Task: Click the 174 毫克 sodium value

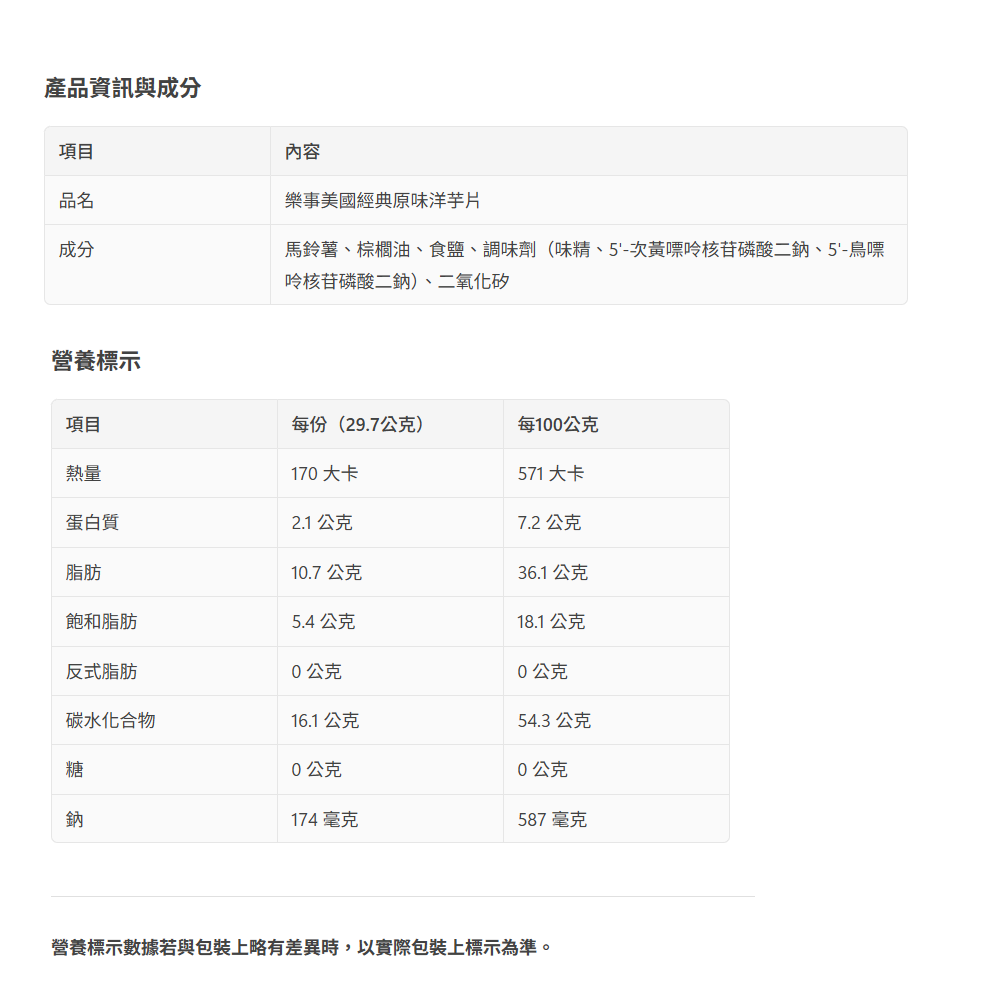Action: click(x=324, y=820)
